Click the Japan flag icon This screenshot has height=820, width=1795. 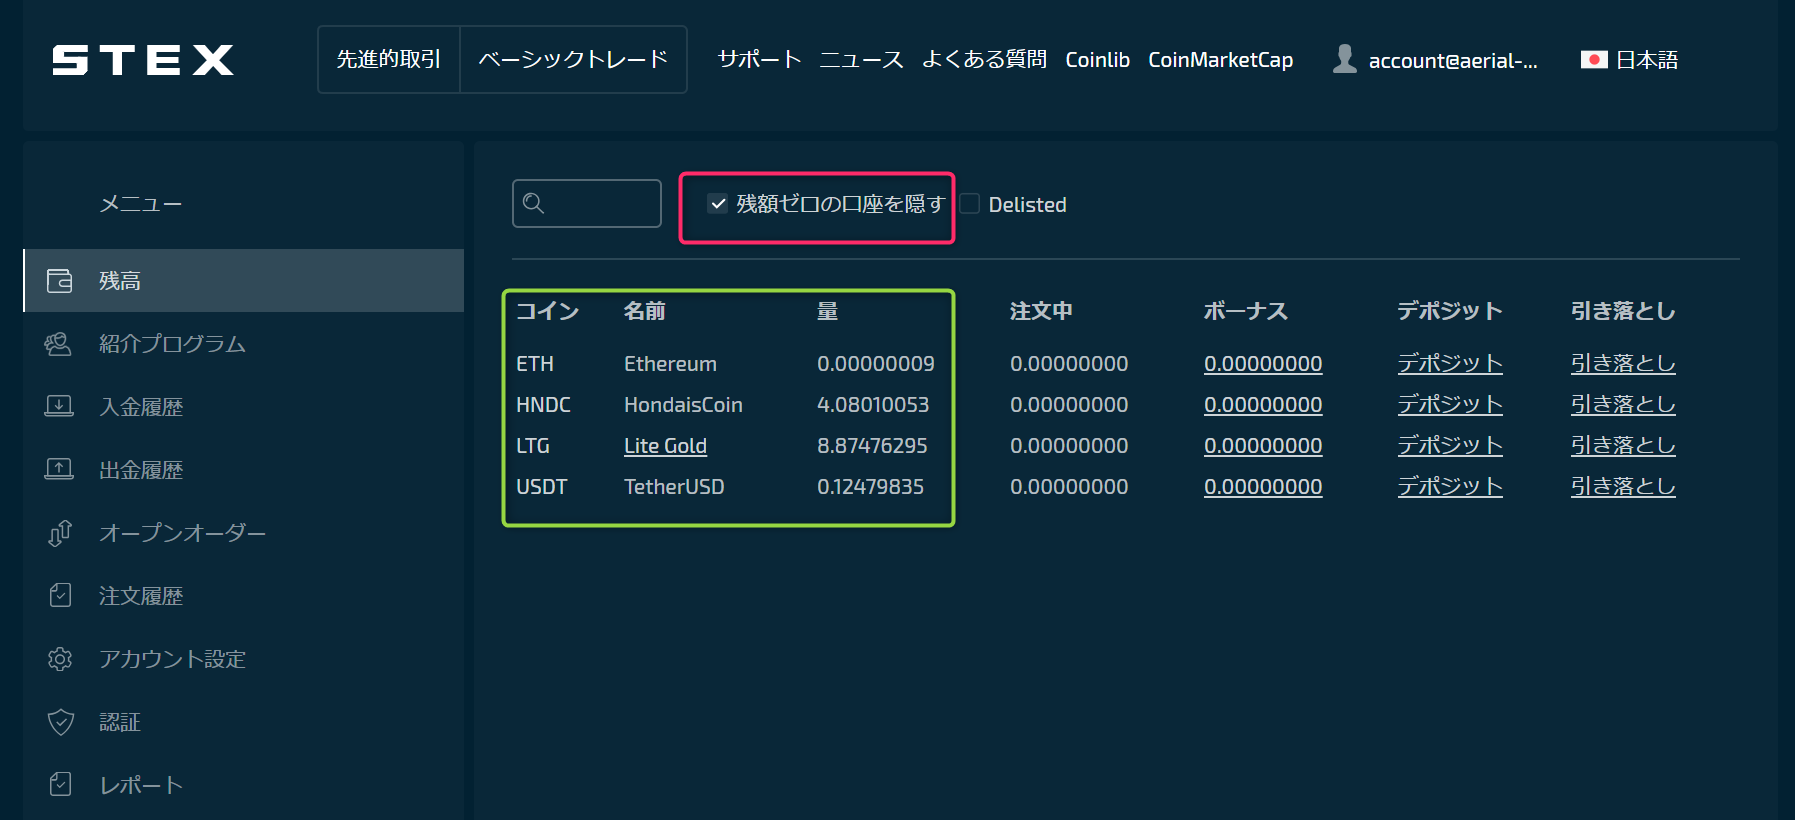tap(1594, 60)
